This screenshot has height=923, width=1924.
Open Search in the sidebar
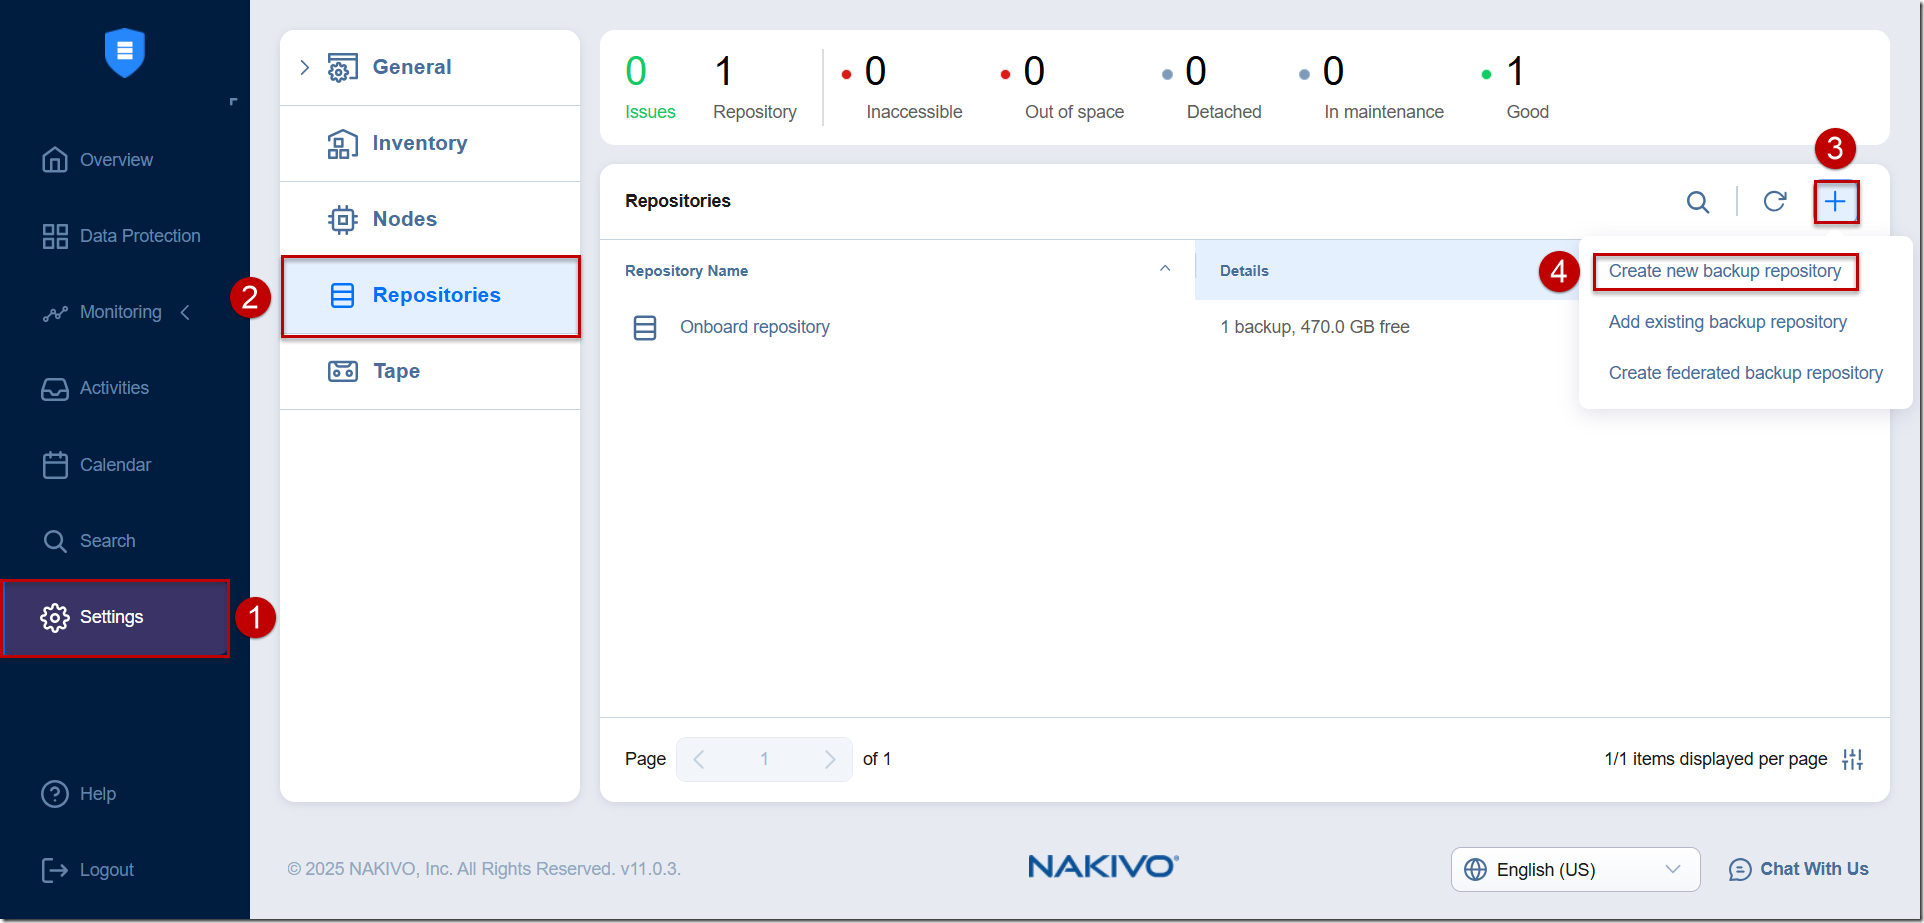[107, 541]
